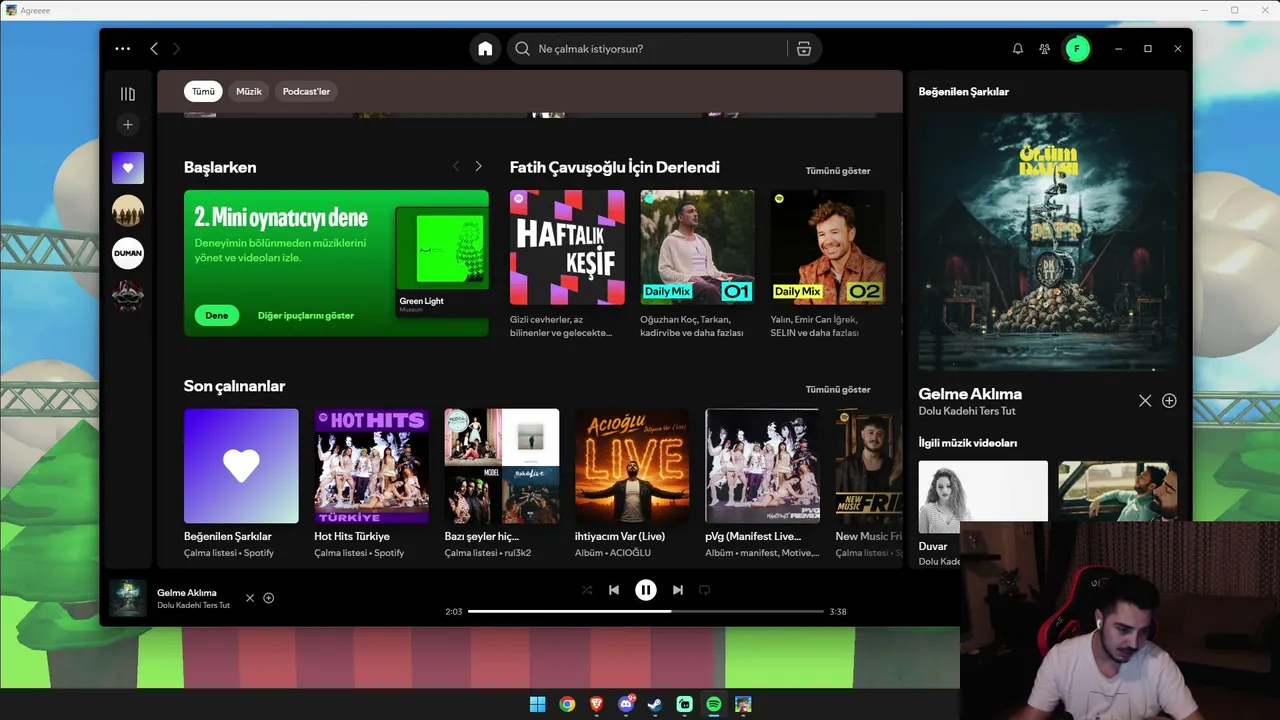Viewport: 1280px width, 720px height.
Task: Click the large Ölüm Dansı album cover in the right panel
Action: pyautogui.click(x=1048, y=242)
